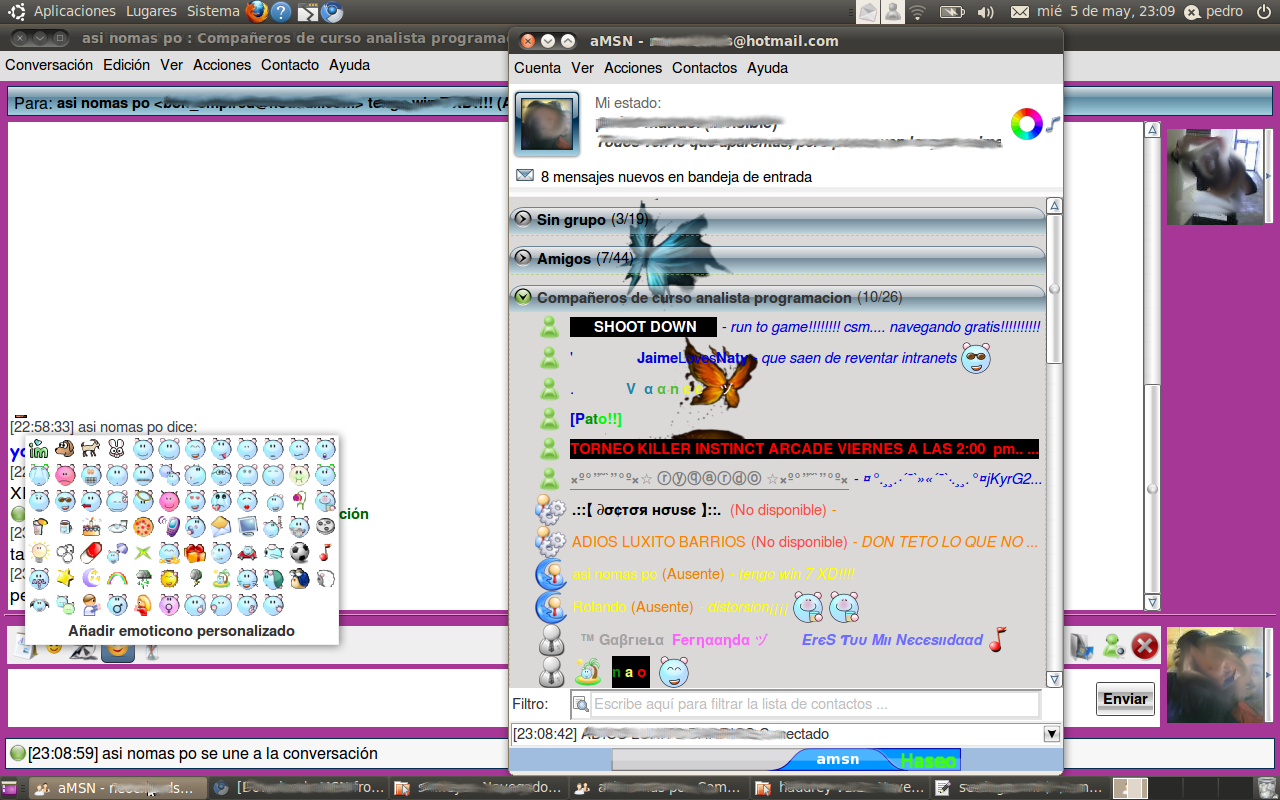Screen dimensions: 1280x800
Task: Insert the film reel emoticon
Action: point(325,527)
